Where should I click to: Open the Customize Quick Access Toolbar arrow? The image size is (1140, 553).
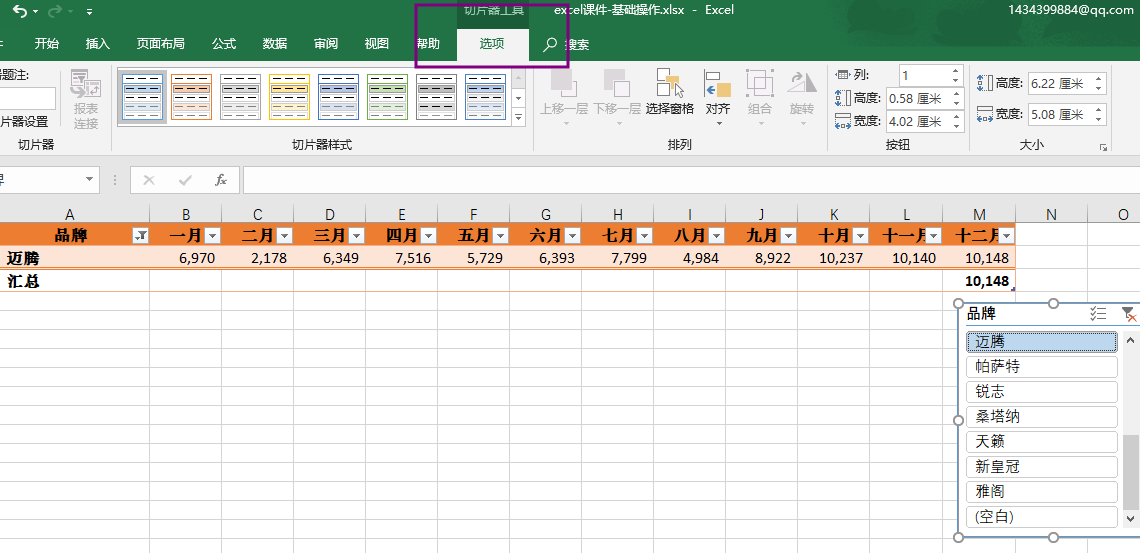point(89,12)
